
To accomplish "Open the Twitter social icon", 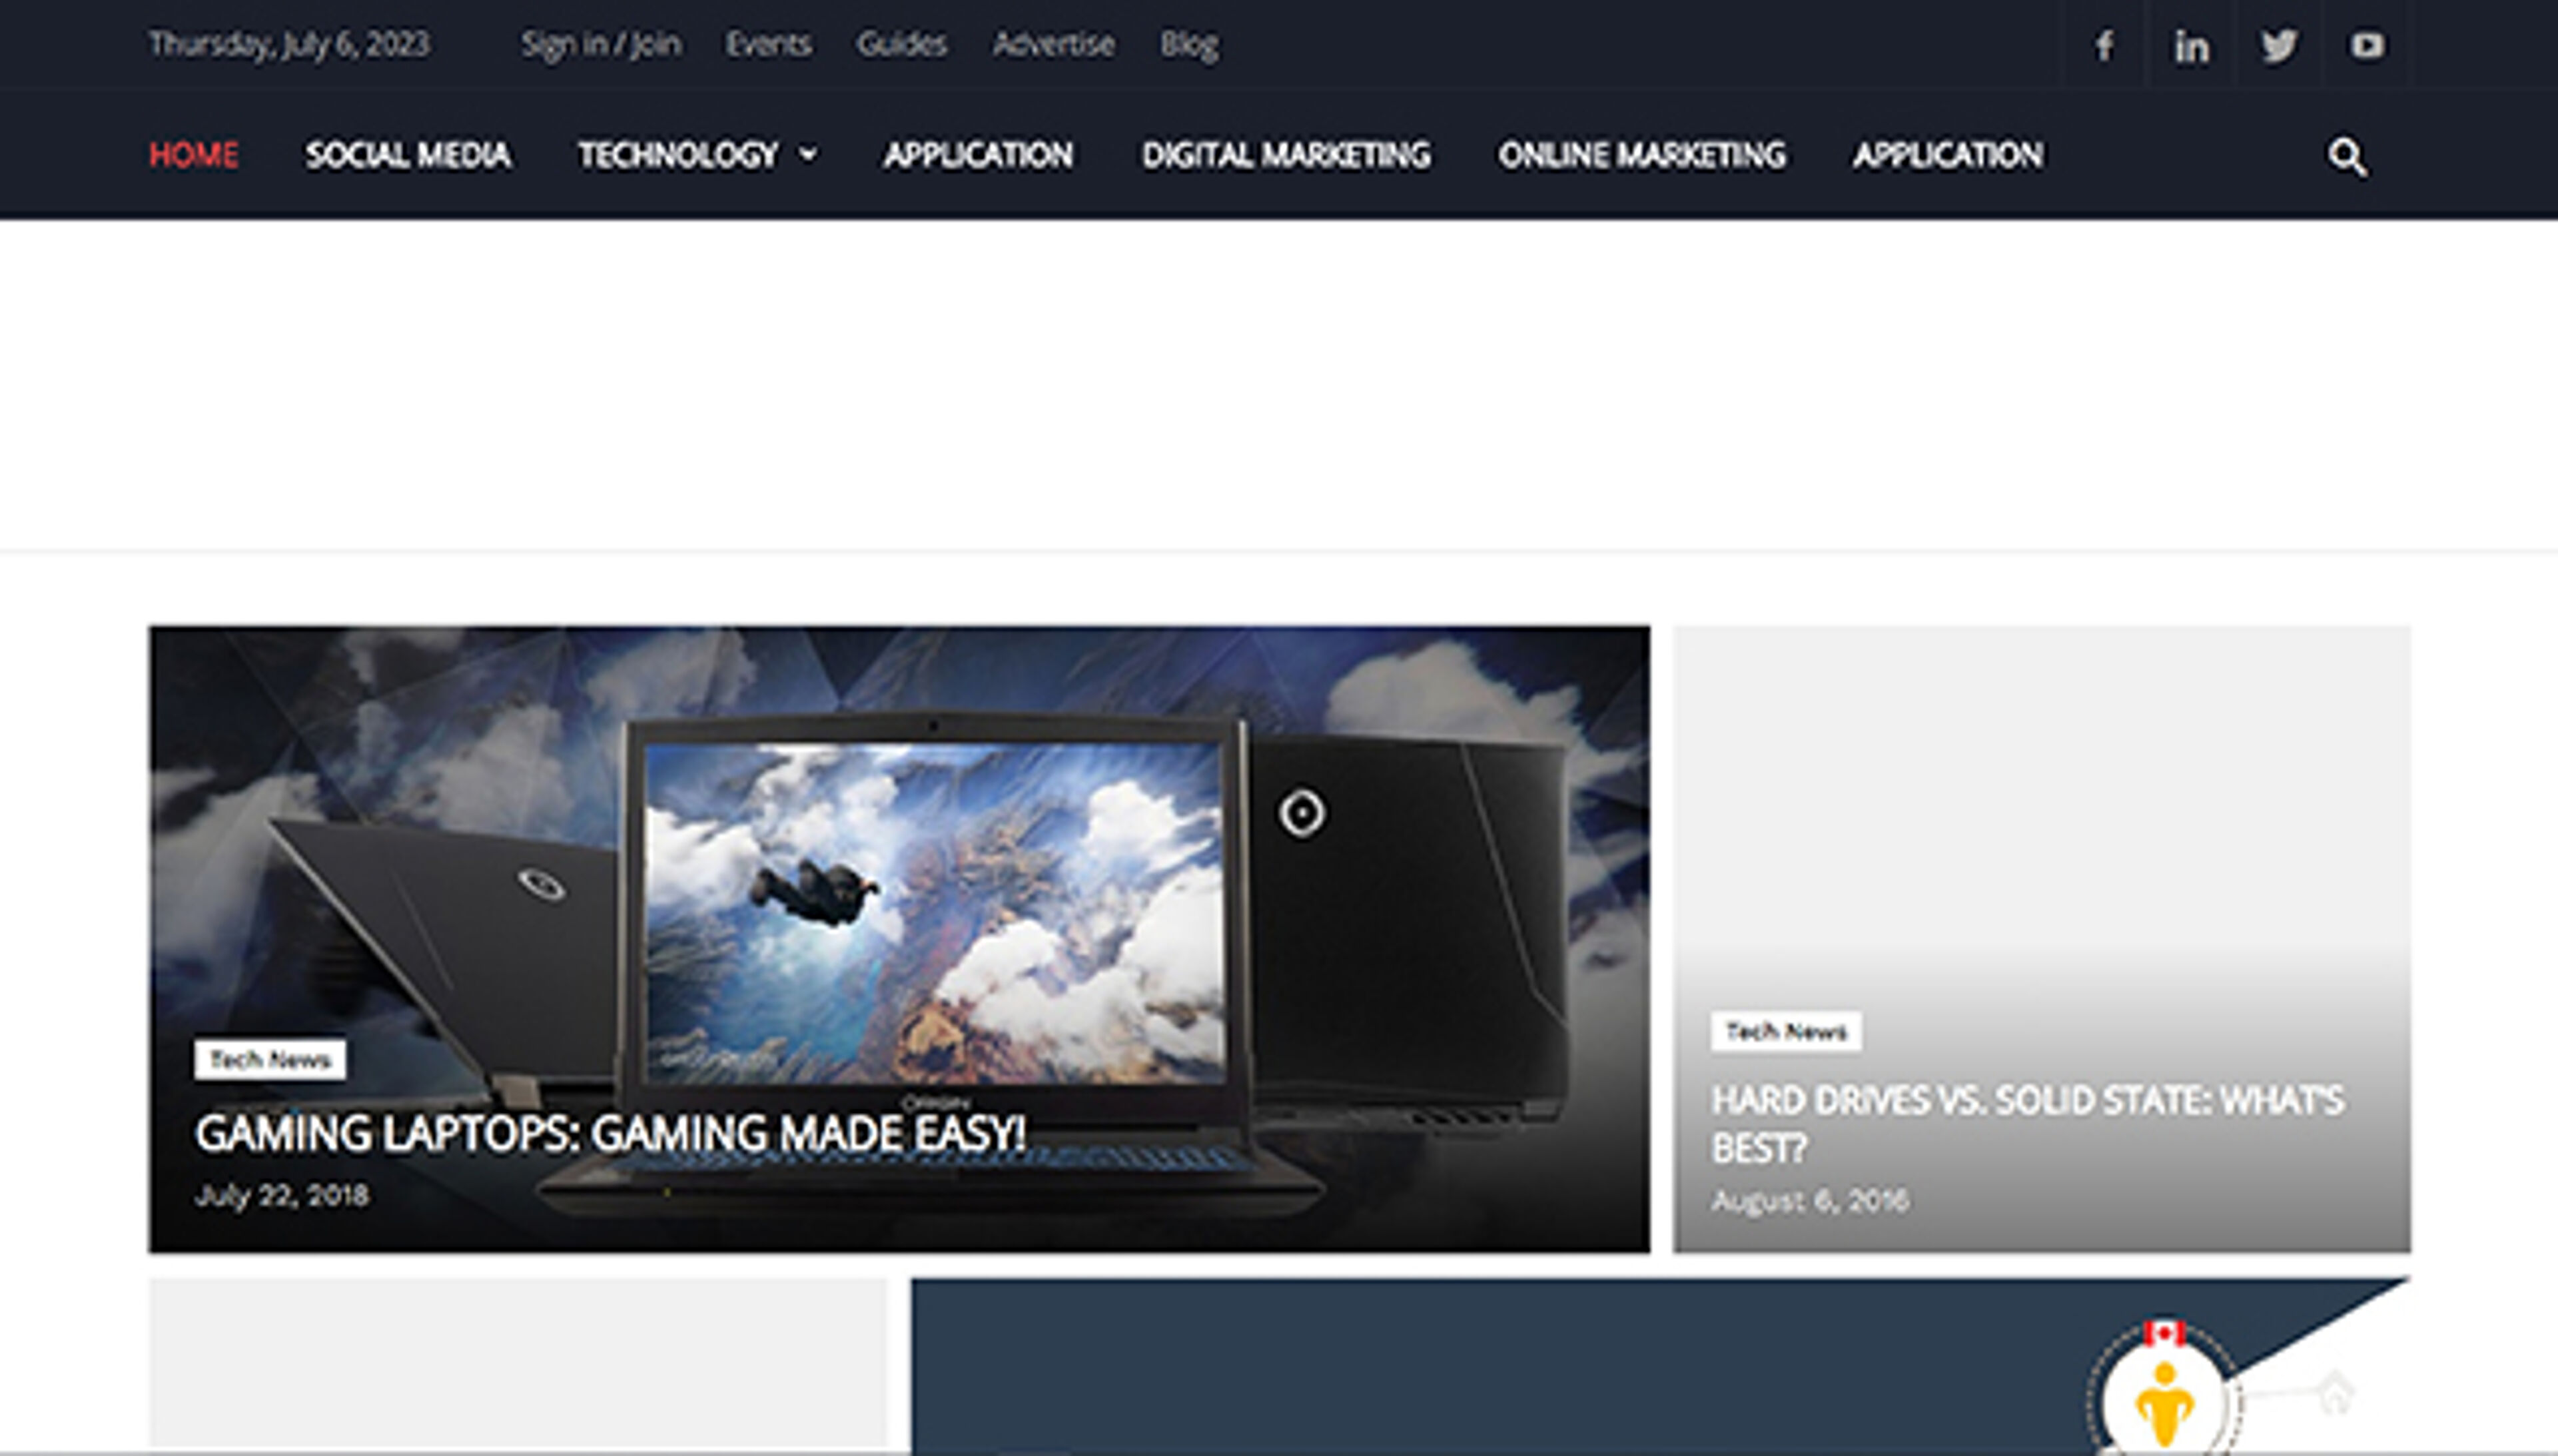I will coord(2278,46).
